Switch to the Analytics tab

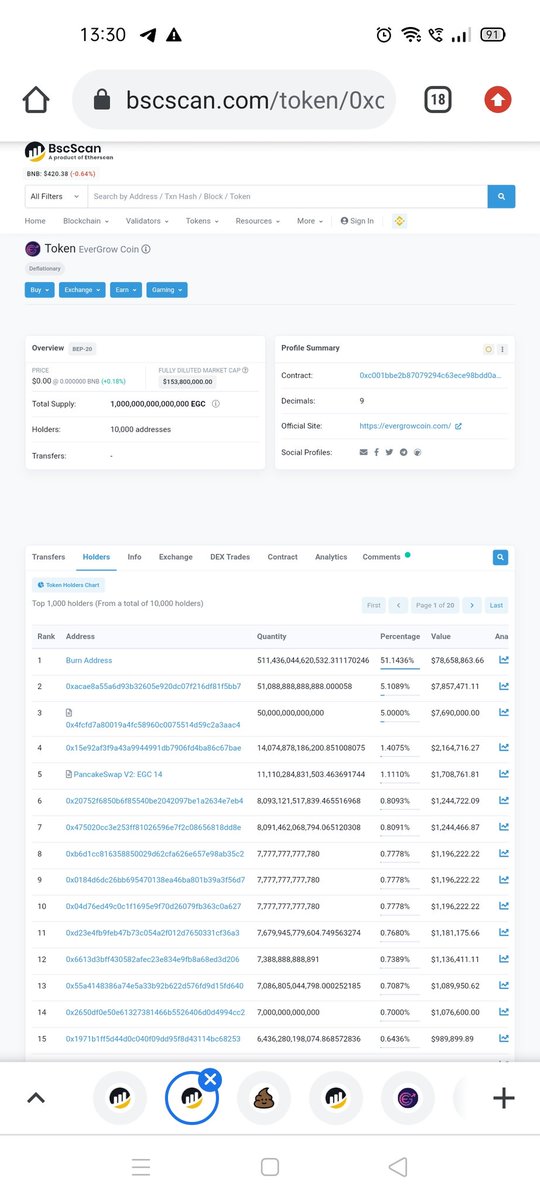click(x=331, y=557)
